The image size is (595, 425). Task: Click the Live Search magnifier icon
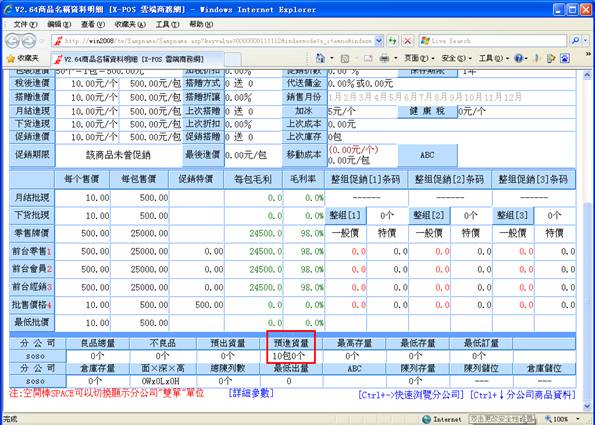coord(575,41)
